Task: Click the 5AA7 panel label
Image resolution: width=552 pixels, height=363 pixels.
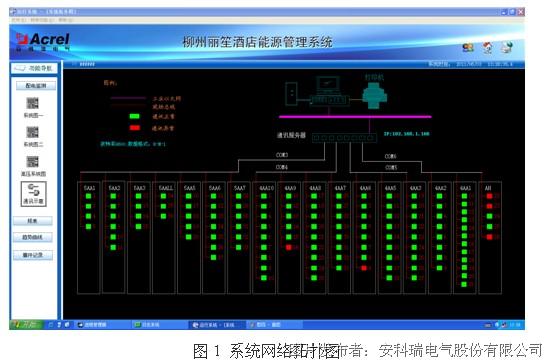Action: point(239,188)
